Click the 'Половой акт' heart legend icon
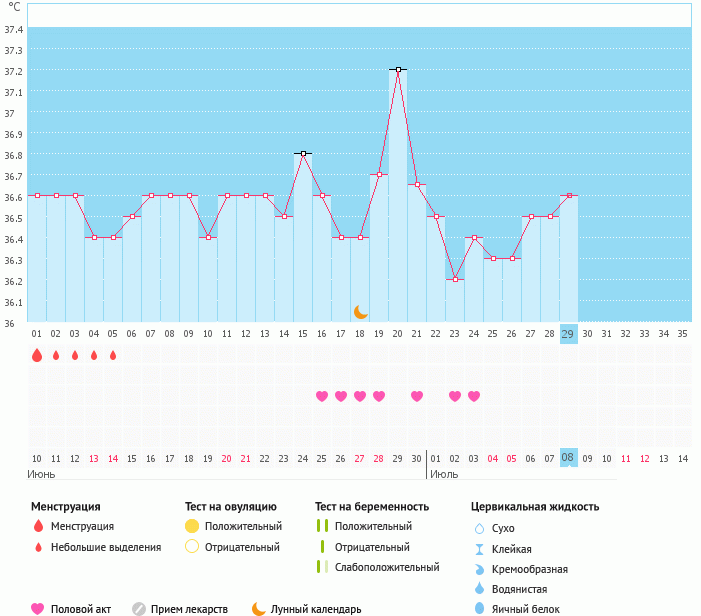This screenshot has width=701, height=616. [x=38, y=608]
